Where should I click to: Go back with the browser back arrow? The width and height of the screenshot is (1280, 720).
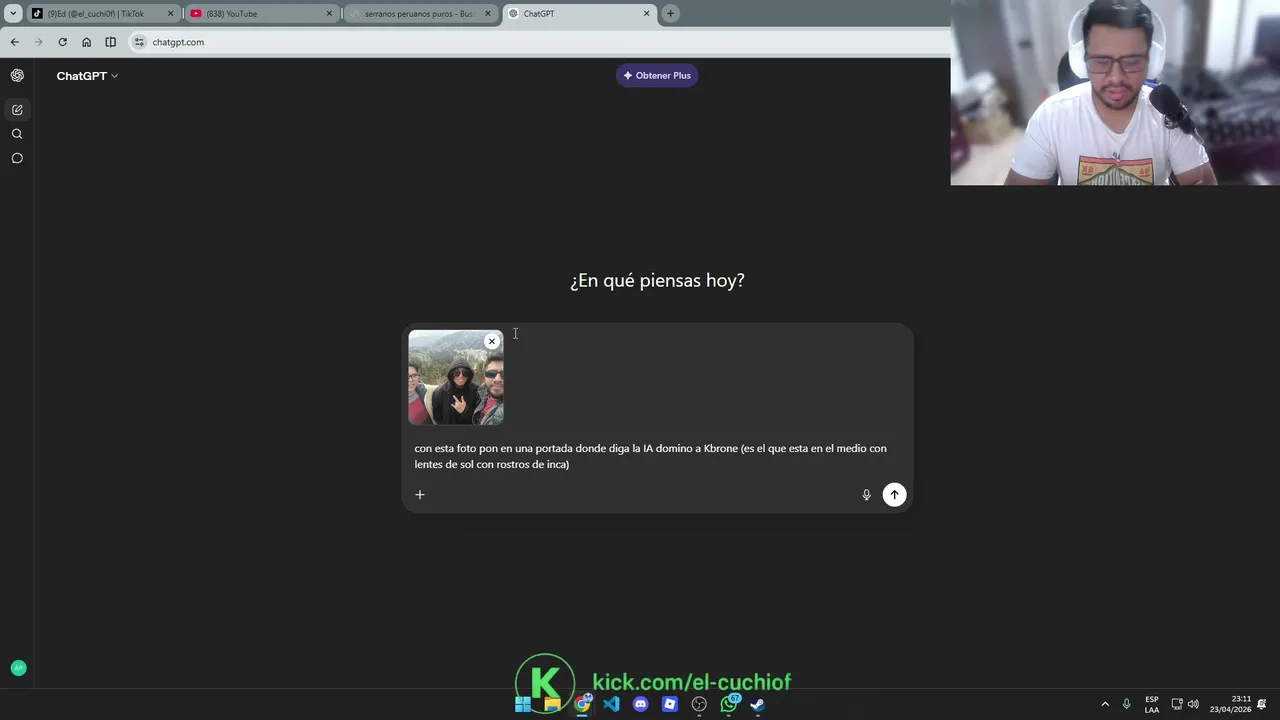(x=14, y=42)
